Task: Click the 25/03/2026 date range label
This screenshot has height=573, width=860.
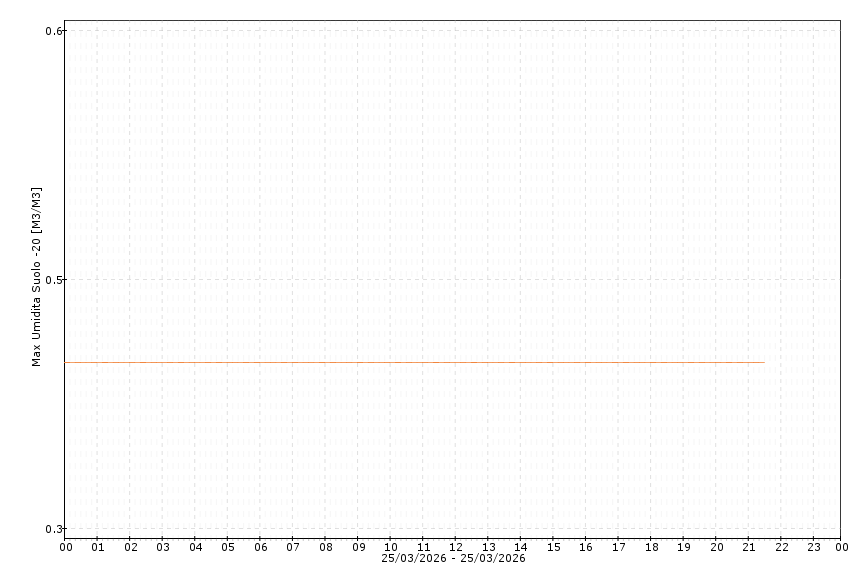Action: coord(453,558)
